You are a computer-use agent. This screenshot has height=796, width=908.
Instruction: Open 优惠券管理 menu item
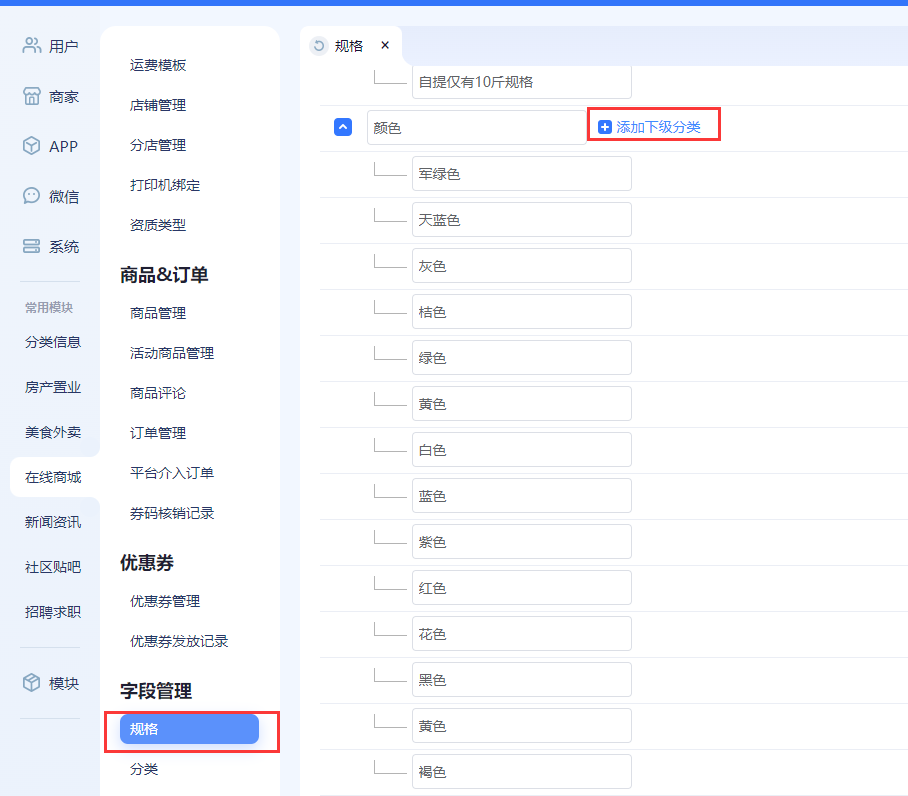click(165, 601)
